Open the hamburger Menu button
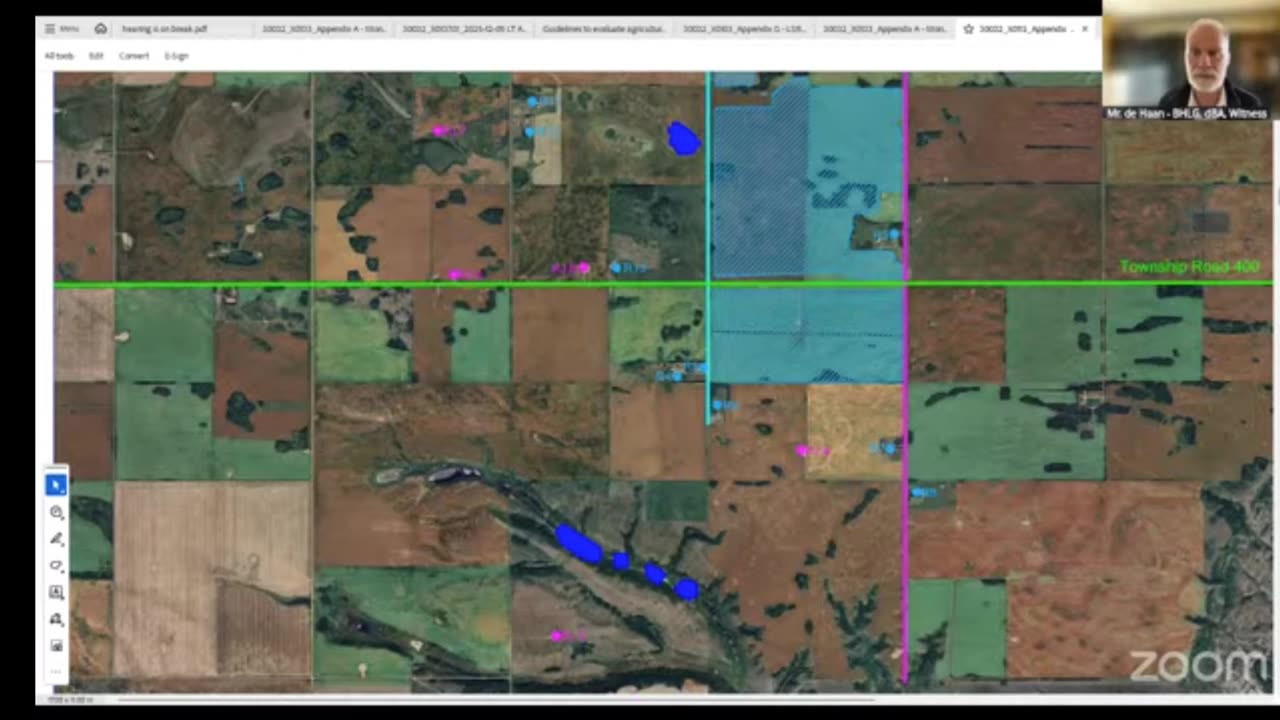This screenshot has width=1280, height=720. 62,29
